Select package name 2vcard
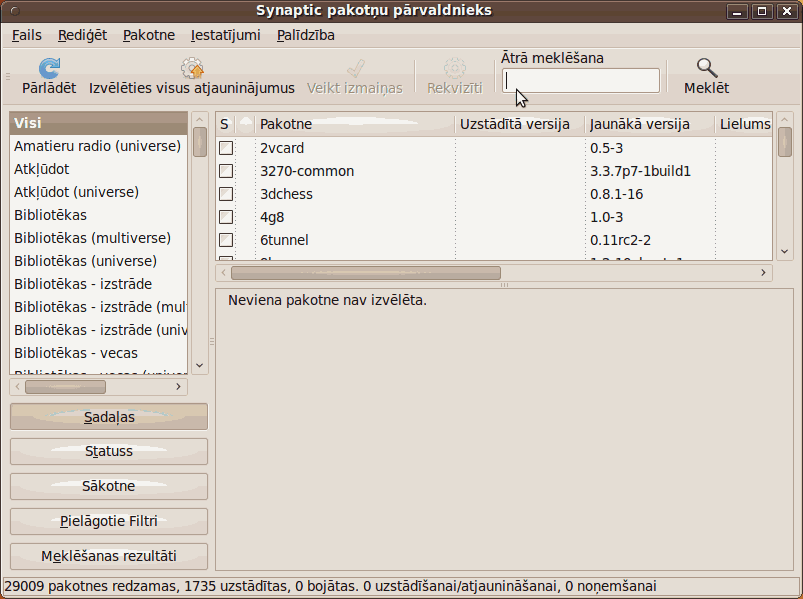The width and height of the screenshot is (803, 599). 282,148
